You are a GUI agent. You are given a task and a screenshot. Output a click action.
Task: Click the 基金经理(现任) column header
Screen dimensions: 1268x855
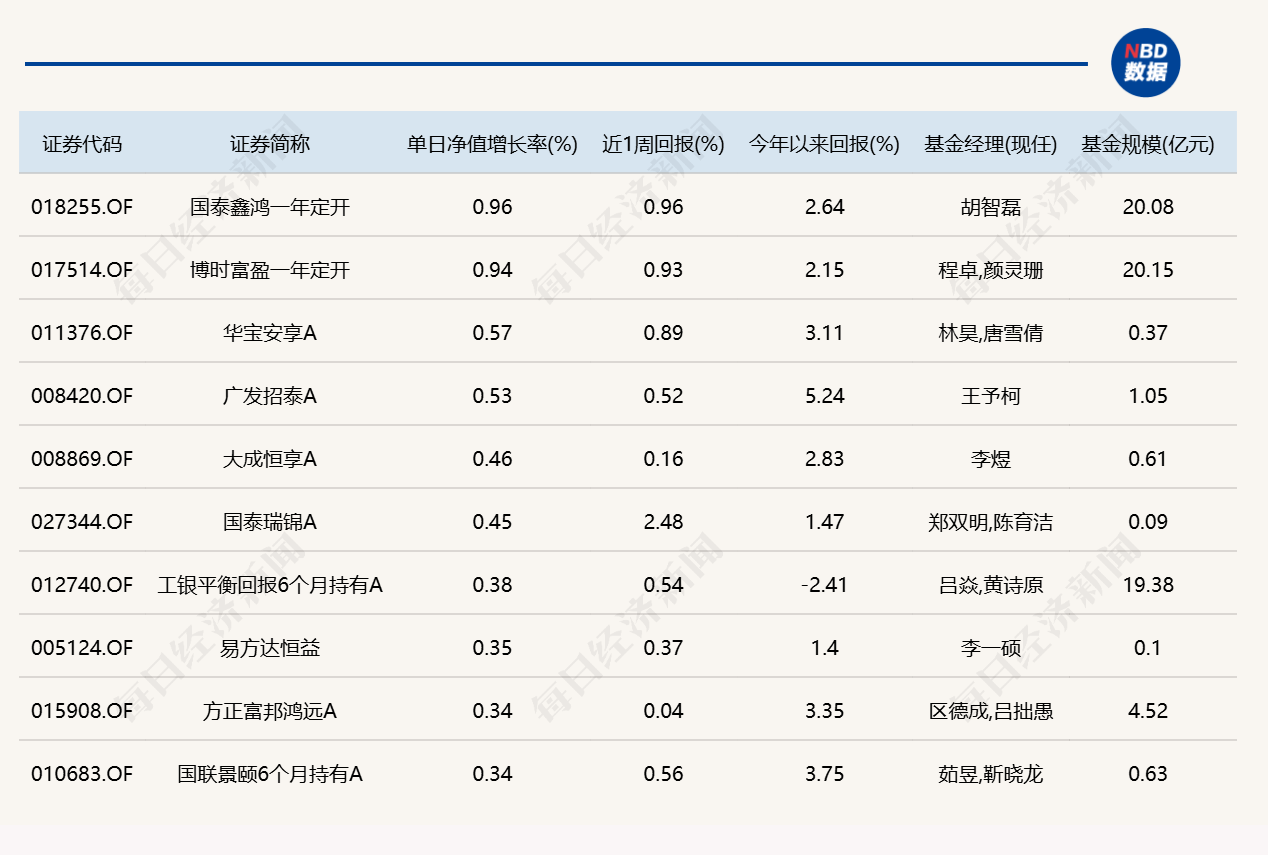coord(990,144)
